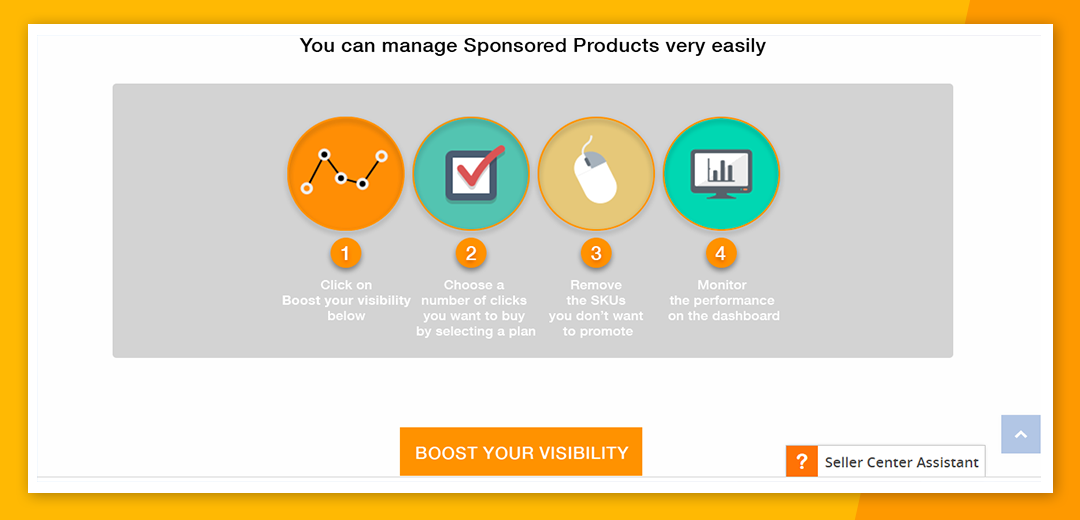Click the 'Remove the SKUs' step description
The width and height of the screenshot is (1080, 520).
(597, 308)
